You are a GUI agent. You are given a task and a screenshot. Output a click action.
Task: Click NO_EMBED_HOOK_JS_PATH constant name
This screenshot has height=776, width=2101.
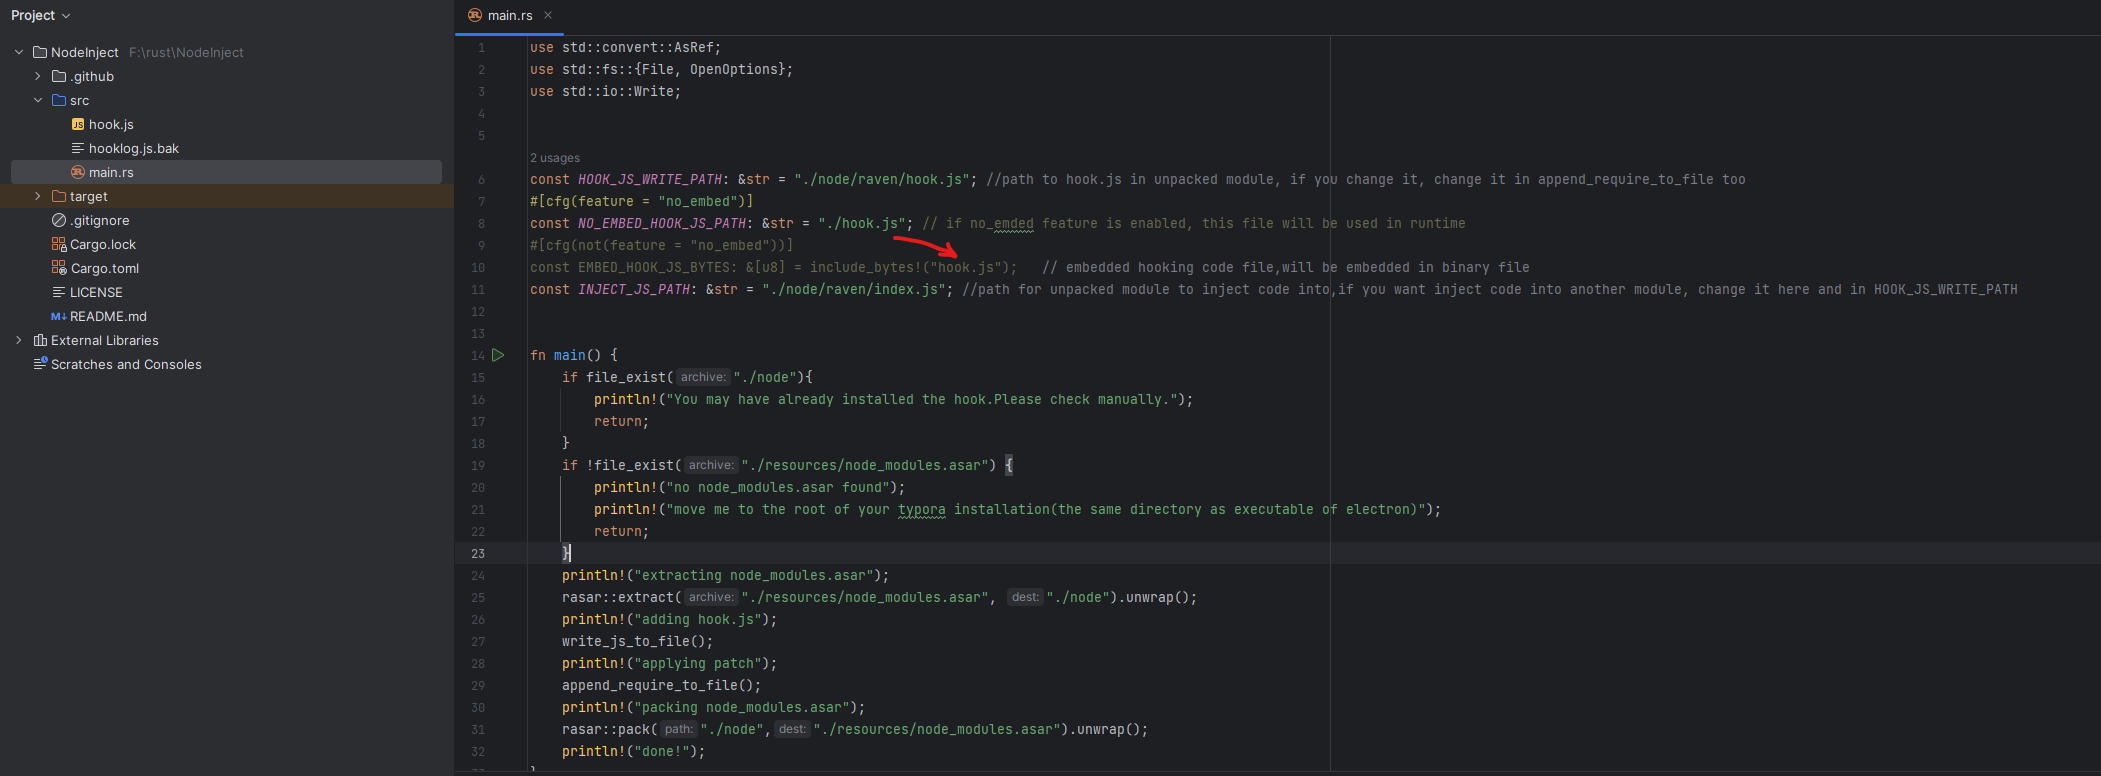pos(662,224)
